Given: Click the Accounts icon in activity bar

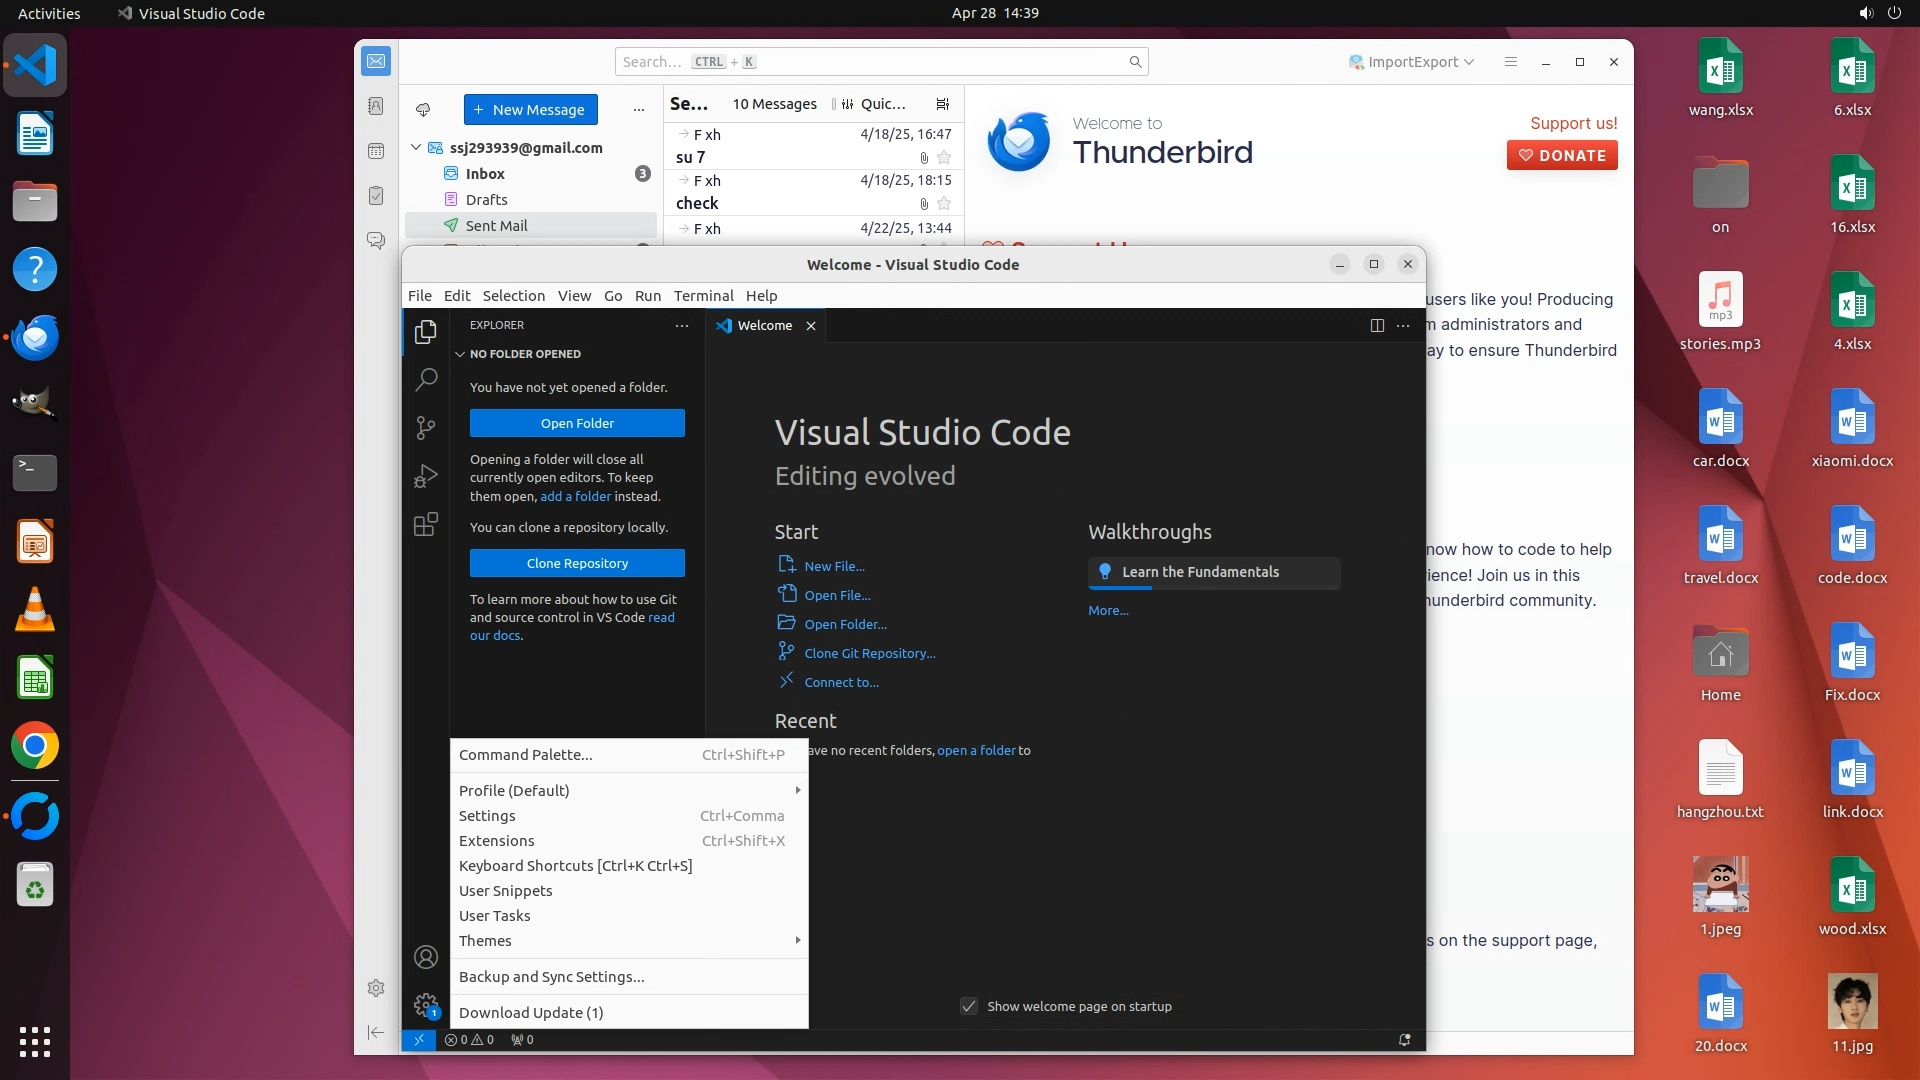Looking at the screenshot, I should point(426,957).
